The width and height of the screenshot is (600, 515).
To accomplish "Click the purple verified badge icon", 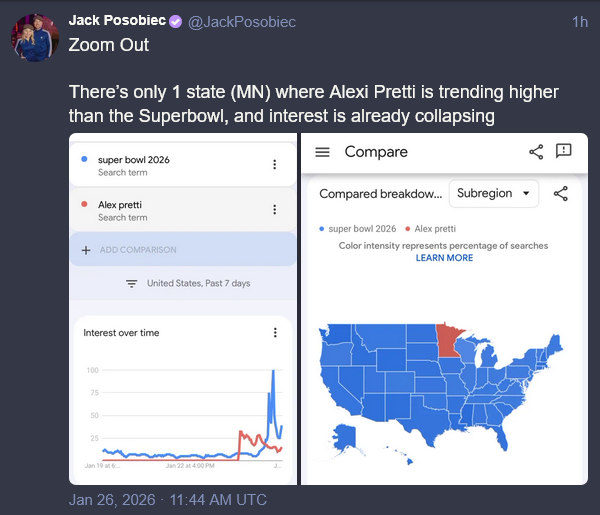I will pos(175,22).
